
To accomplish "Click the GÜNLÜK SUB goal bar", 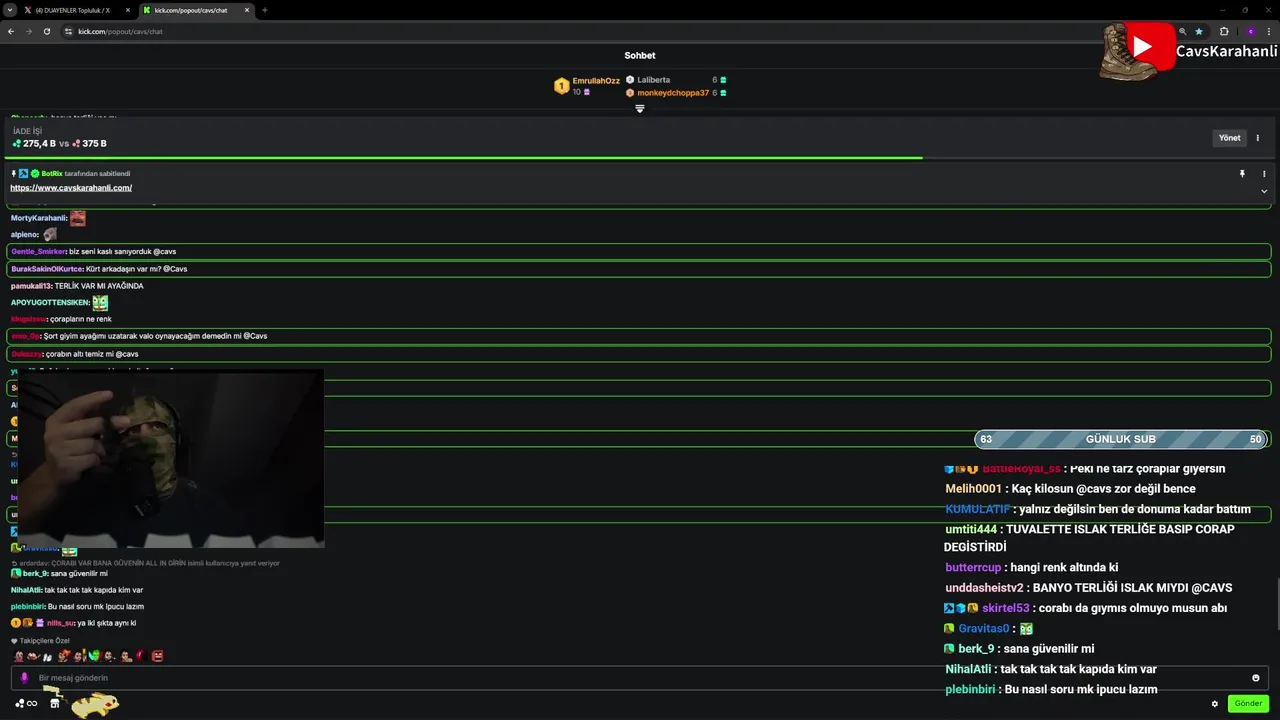I will pyautogui.click(x=1121, y=439).
